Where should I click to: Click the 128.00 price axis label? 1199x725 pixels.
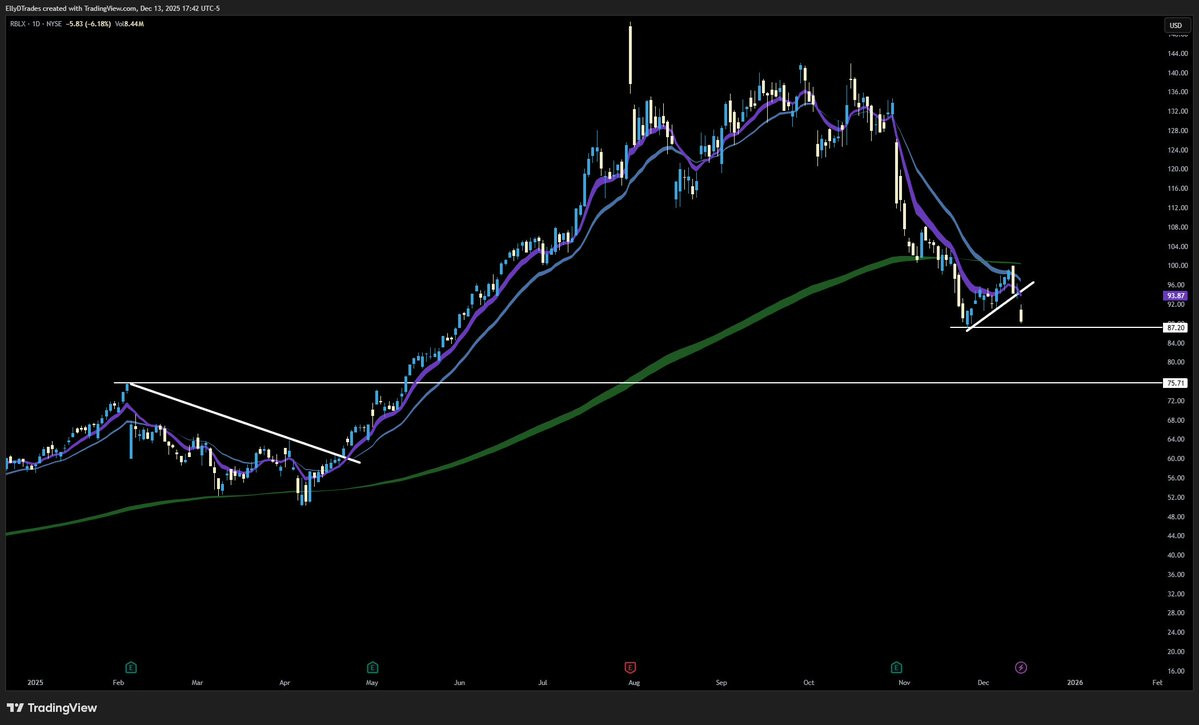pos(1178,131)
